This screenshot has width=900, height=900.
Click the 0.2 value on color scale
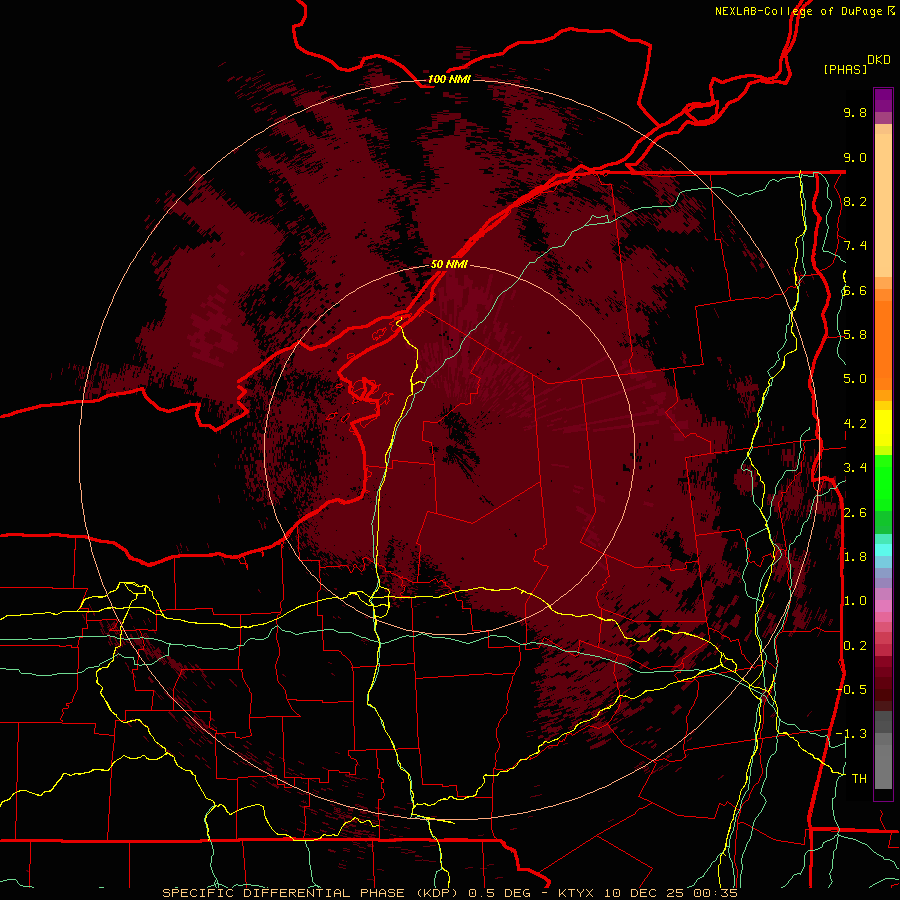855,646
